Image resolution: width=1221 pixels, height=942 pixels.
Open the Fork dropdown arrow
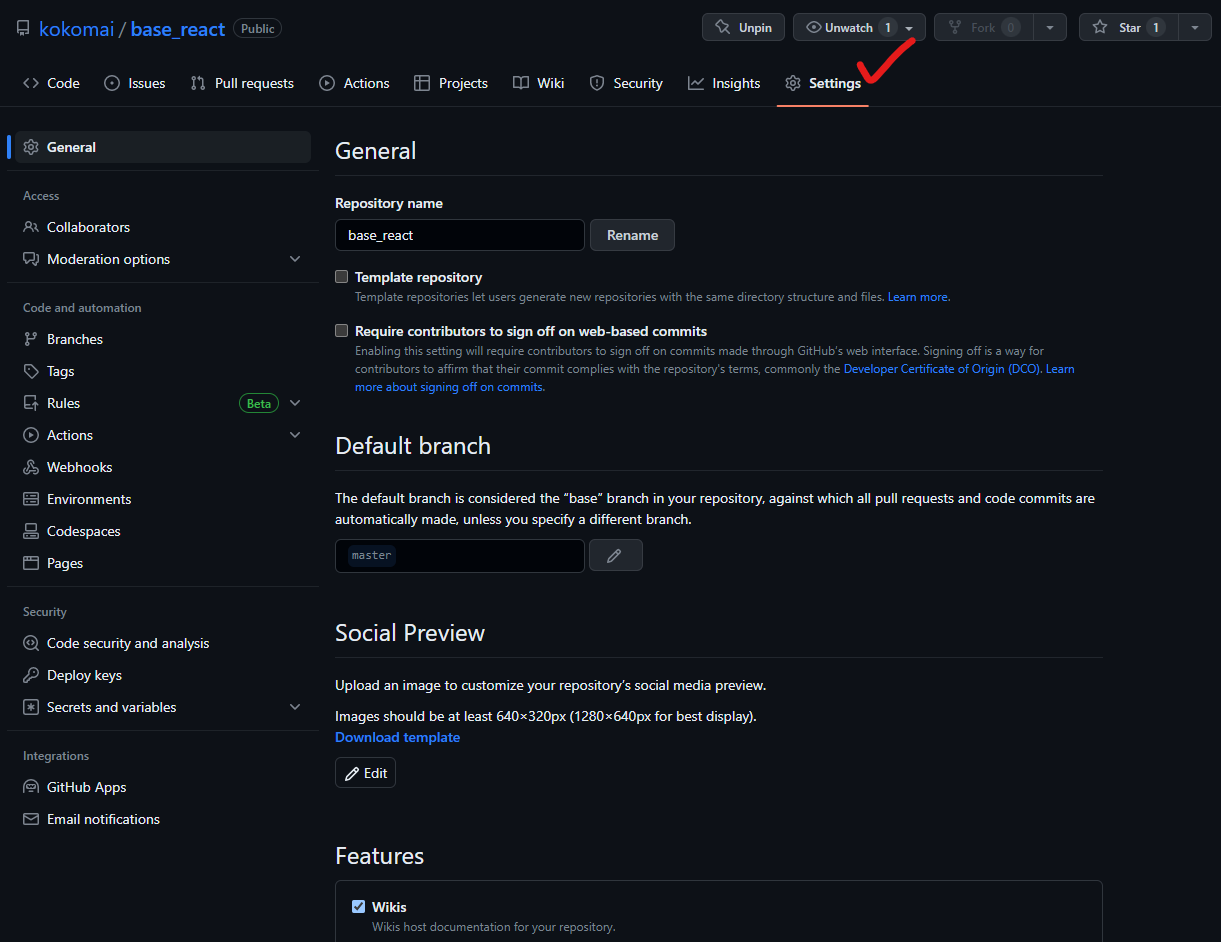[1049, 28]
